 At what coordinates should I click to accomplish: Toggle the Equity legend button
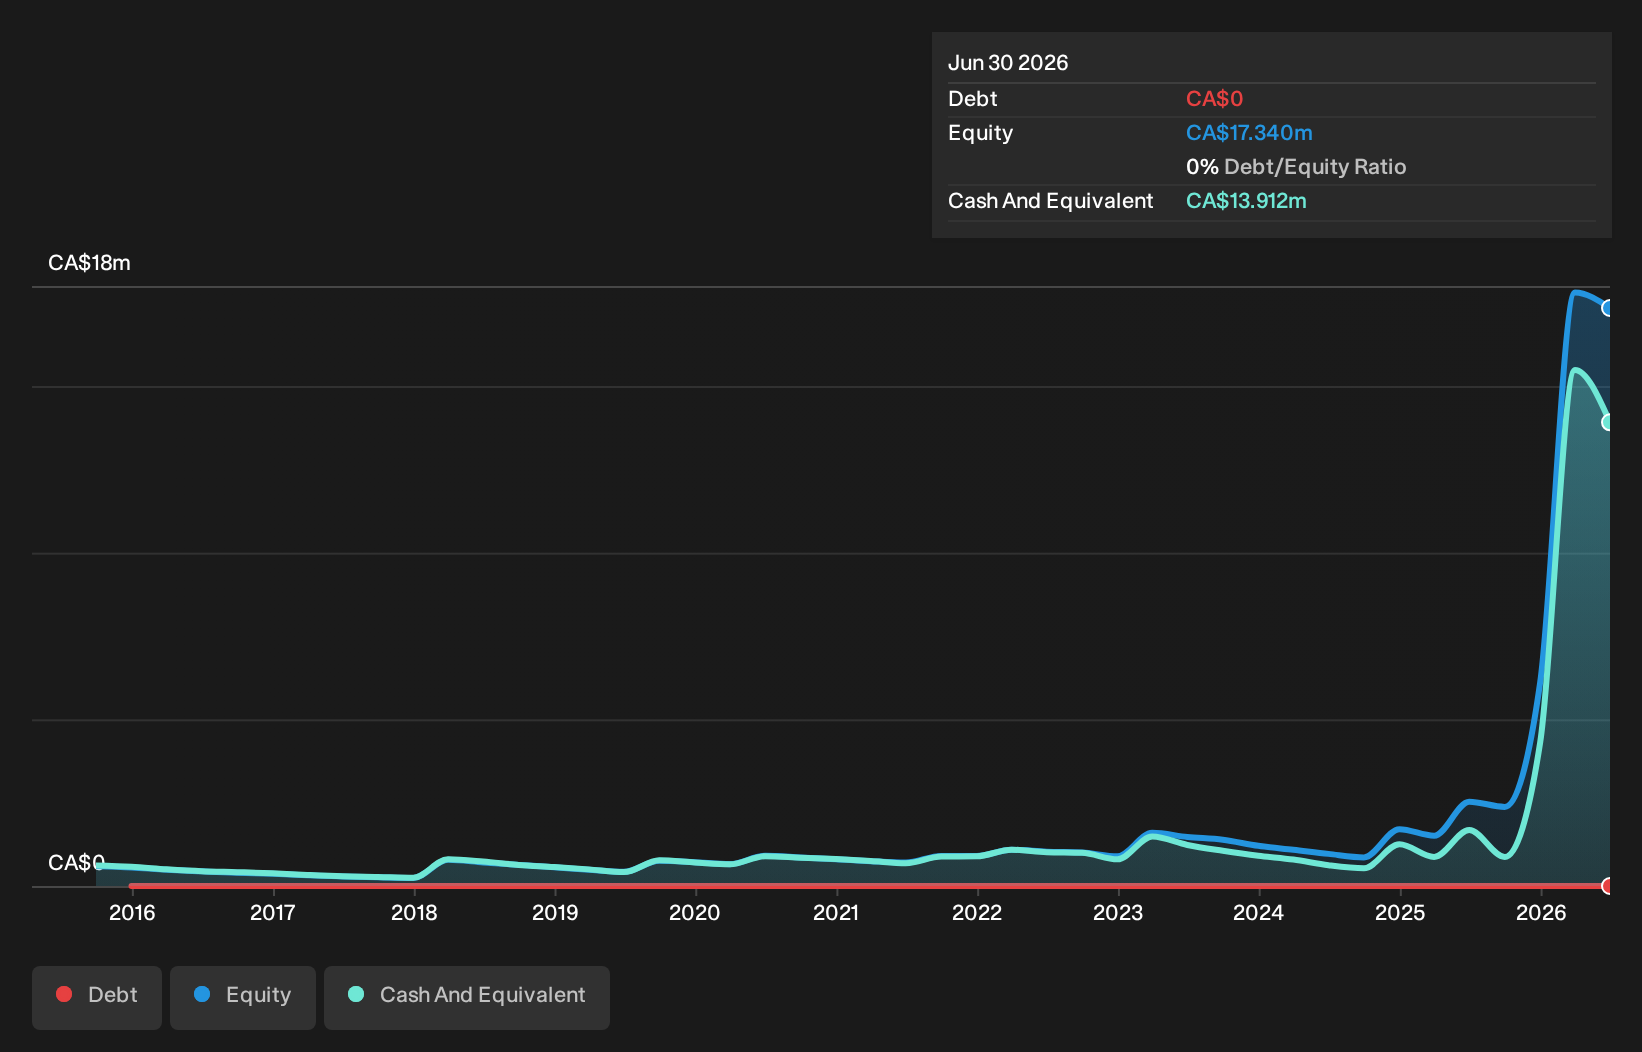point(243,997)
